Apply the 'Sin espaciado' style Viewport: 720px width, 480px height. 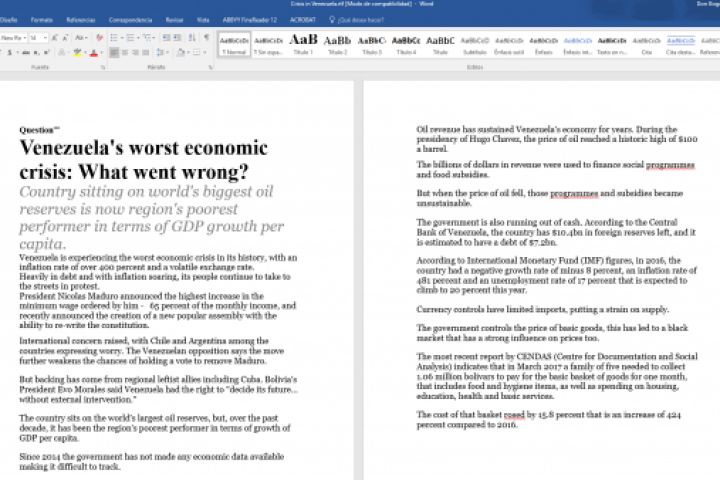click(x=269, y=45)
